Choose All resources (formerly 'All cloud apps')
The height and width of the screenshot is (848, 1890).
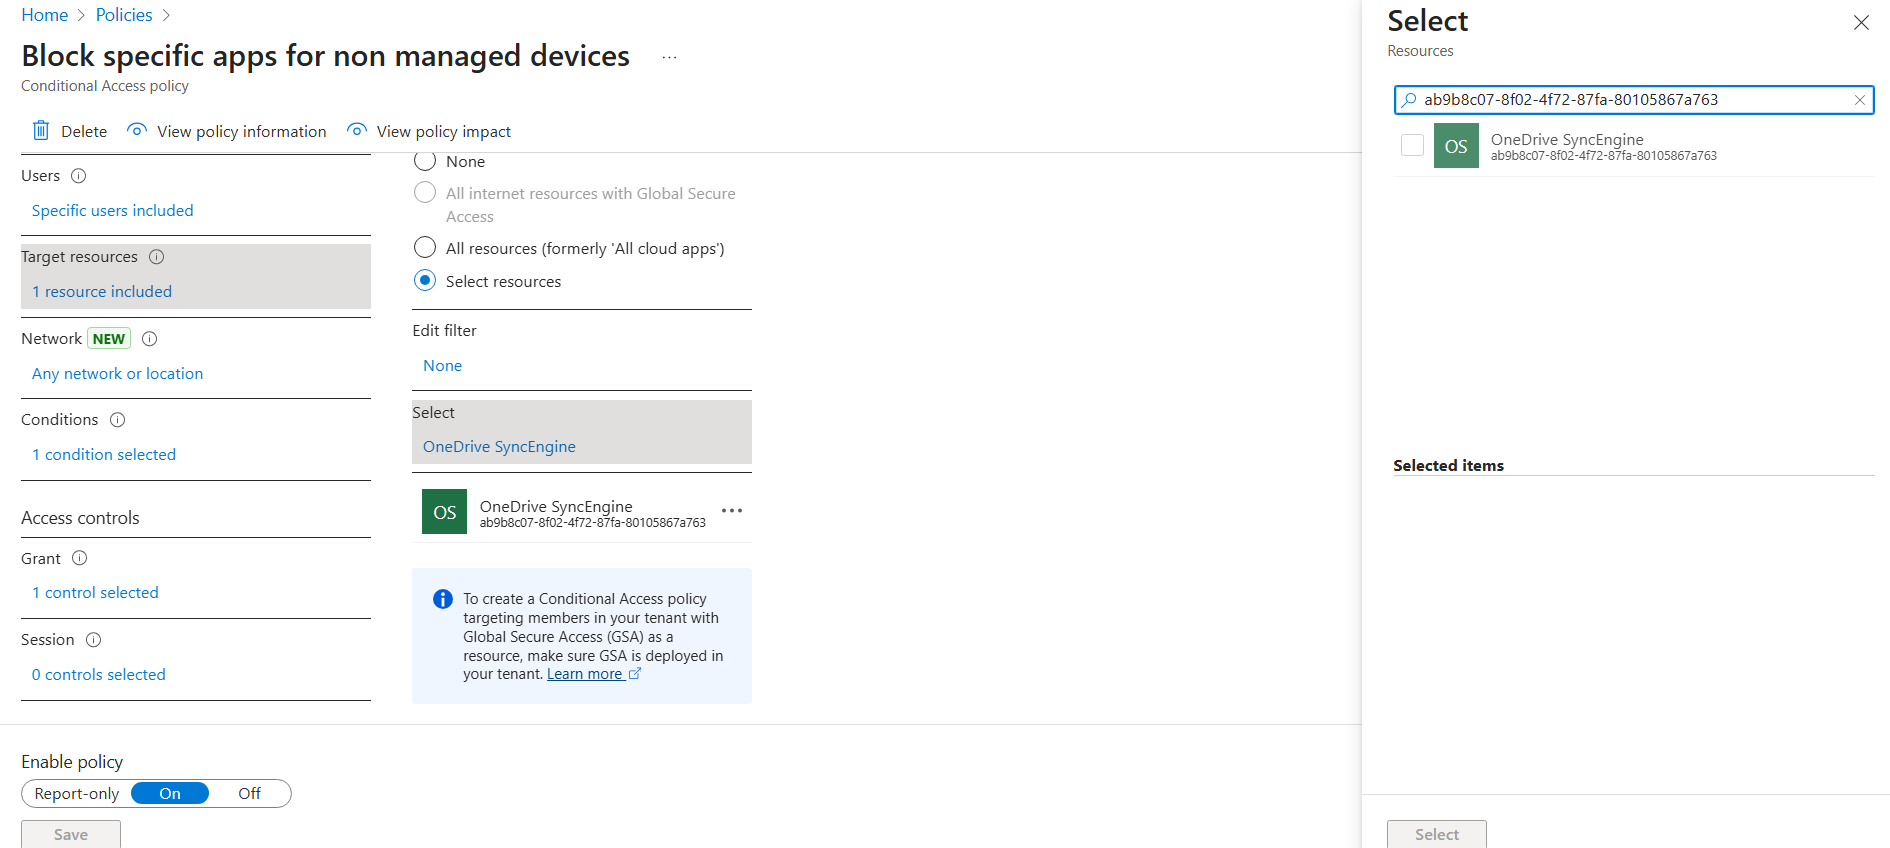[x=425, y=247]
